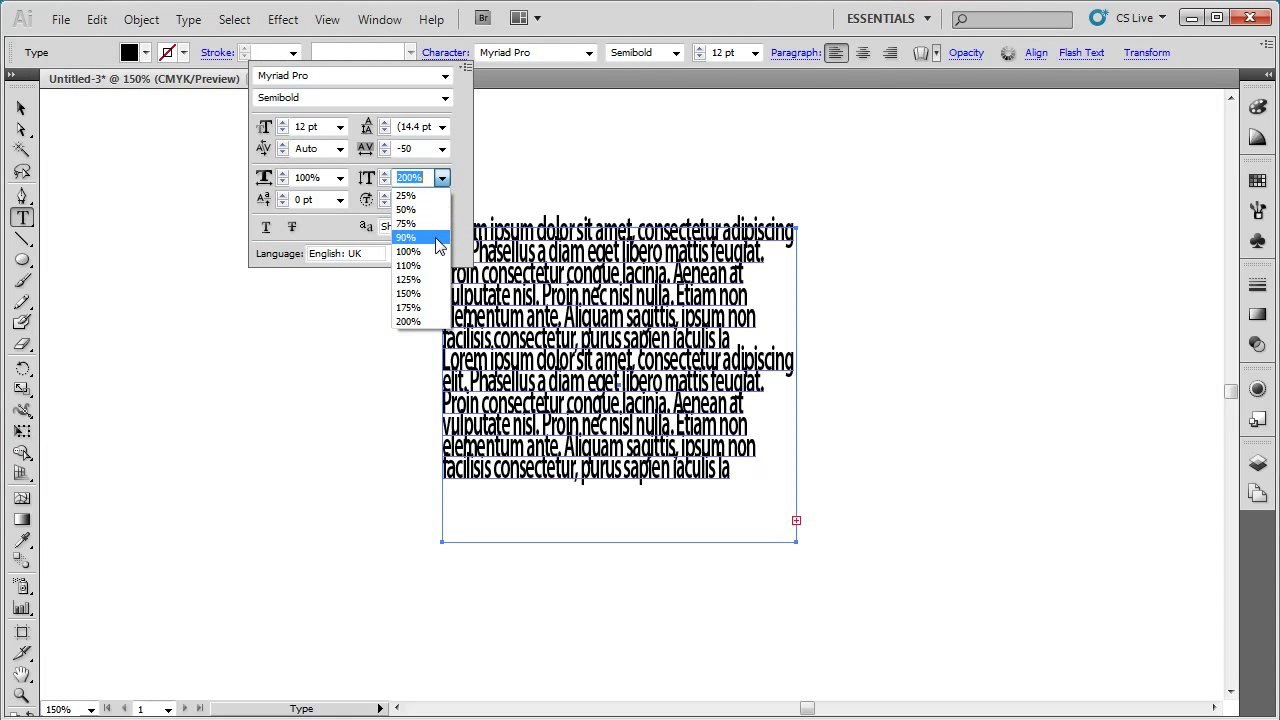The width and height of the screenshot is (1280, 720).
Task: Open the Type menu
Action: pyautogui.click(x=188, y=19)
